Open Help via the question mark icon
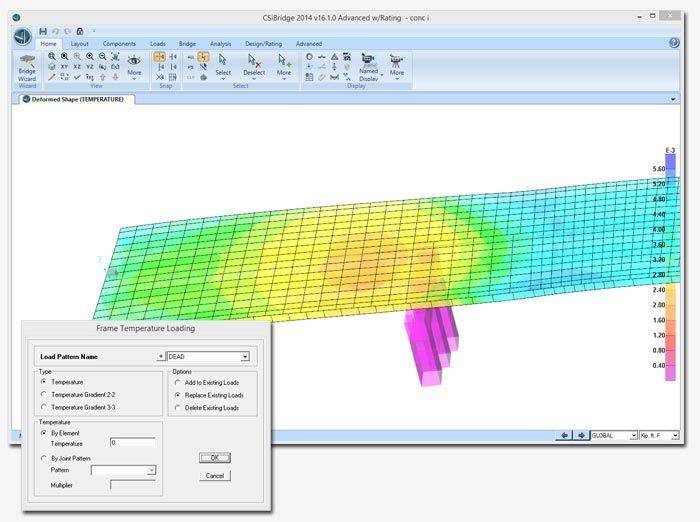700x522 pixels. coord(674,43)
